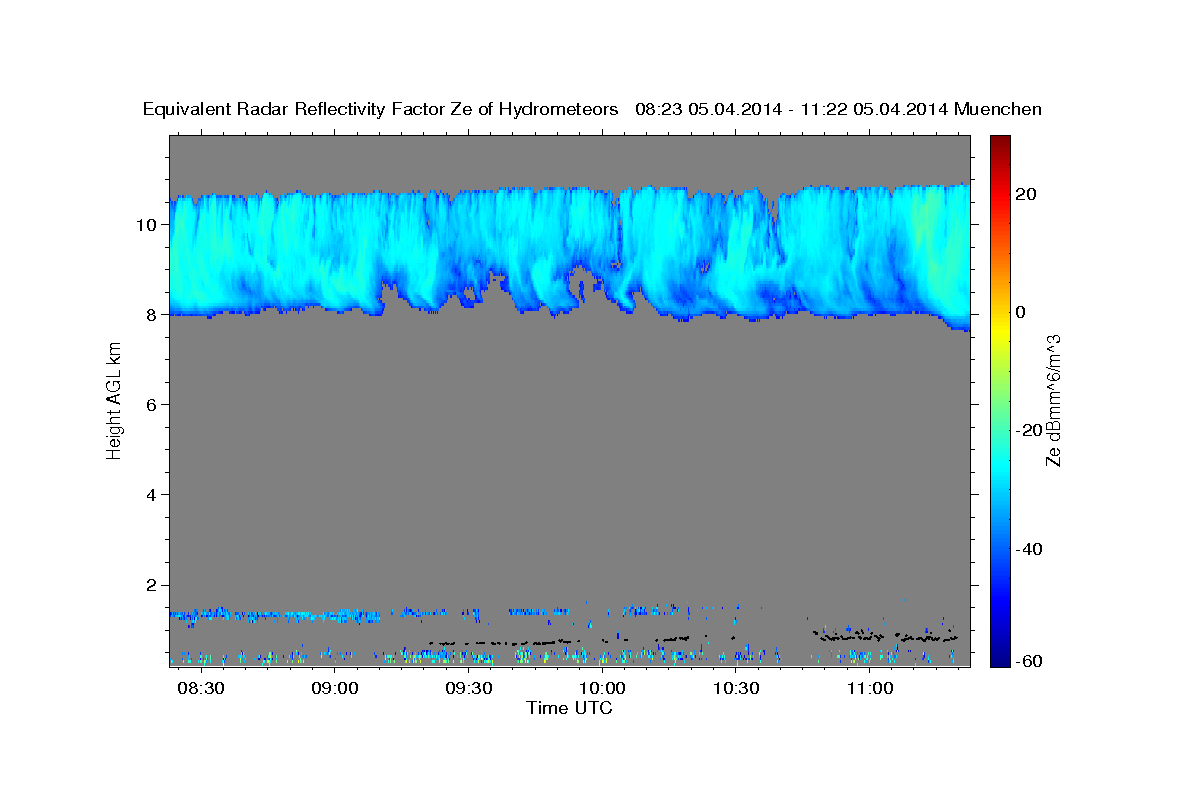Click the plot title 'Equivalent Radar Reflectivity Factor Ze of Hydrometeors'
1200x800 pixels.
(381, 110)
